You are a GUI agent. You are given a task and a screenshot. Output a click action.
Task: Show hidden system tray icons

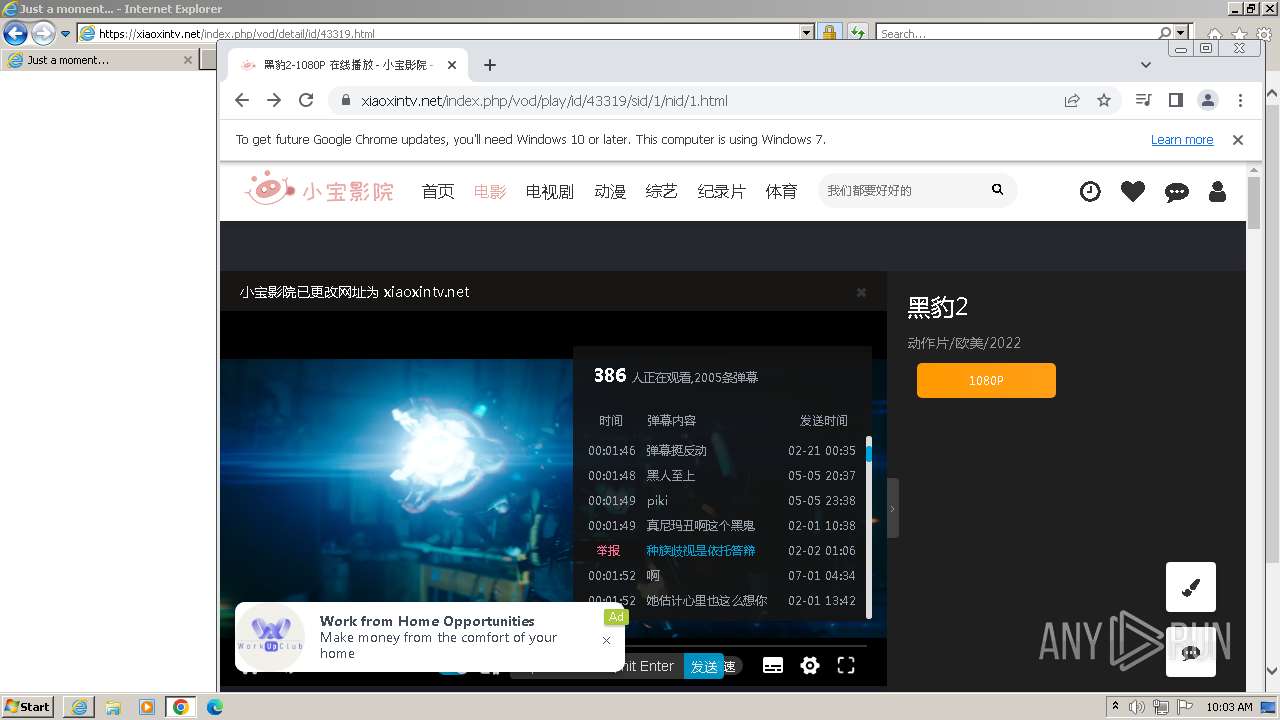point(1115,707)
